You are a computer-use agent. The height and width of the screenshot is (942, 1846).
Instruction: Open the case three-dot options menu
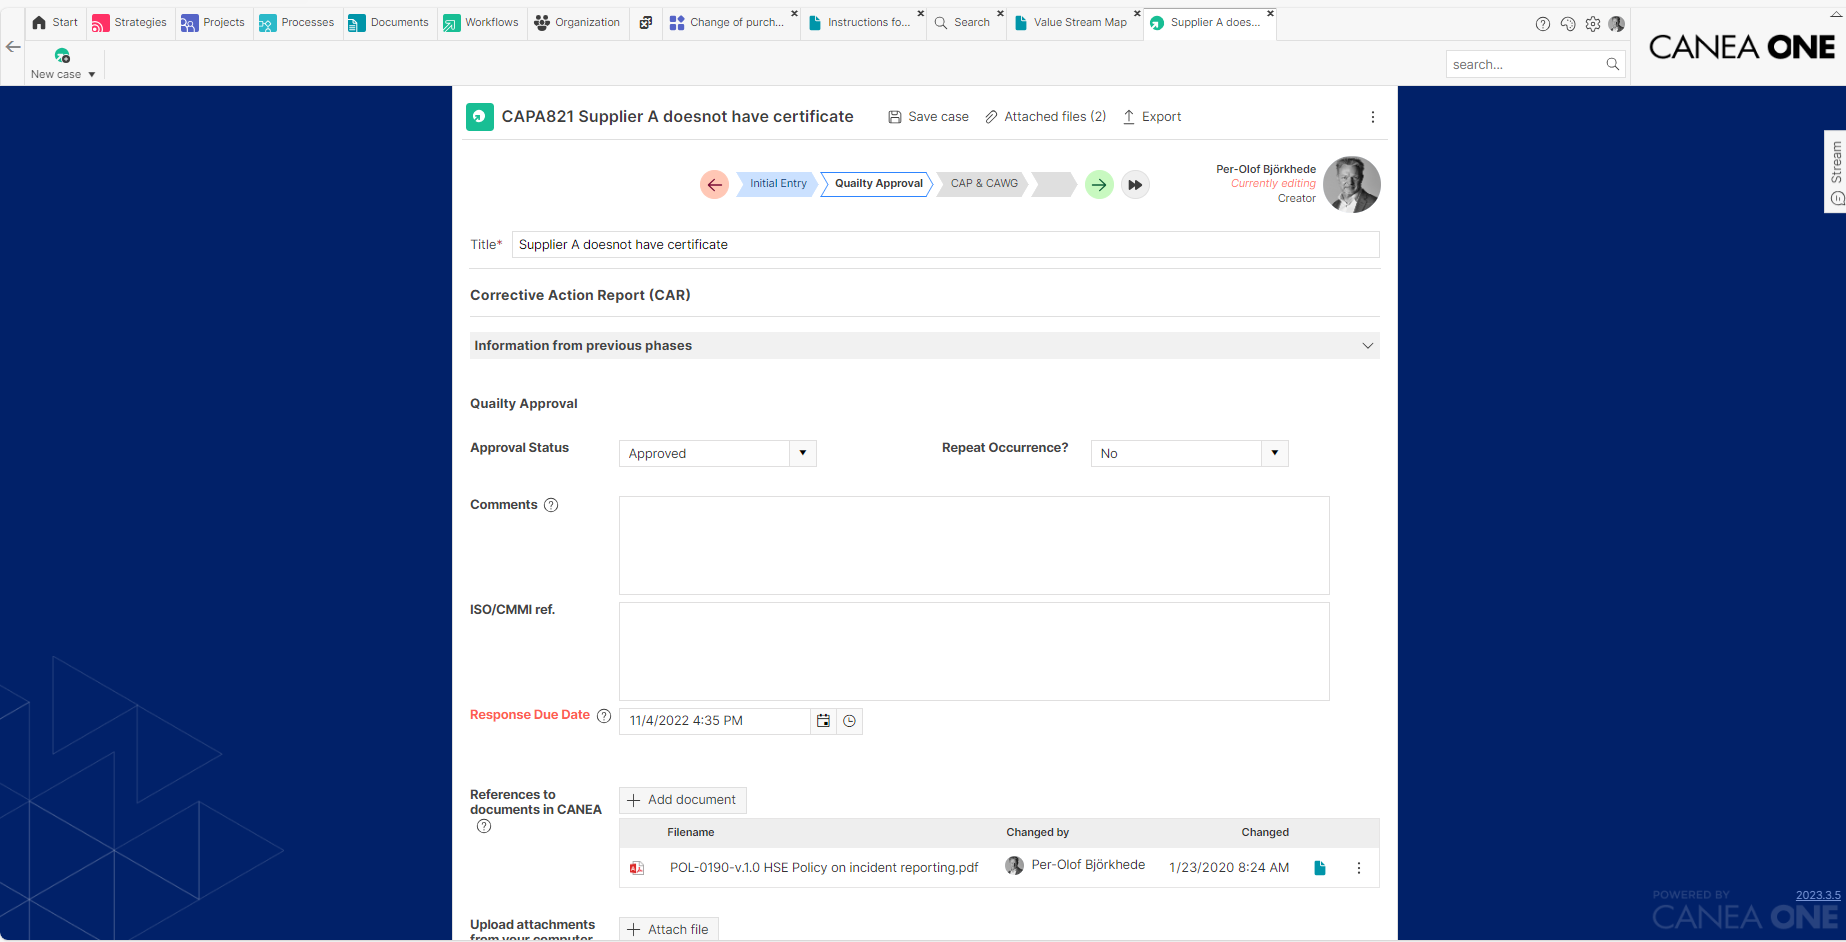pos(1372,117)
